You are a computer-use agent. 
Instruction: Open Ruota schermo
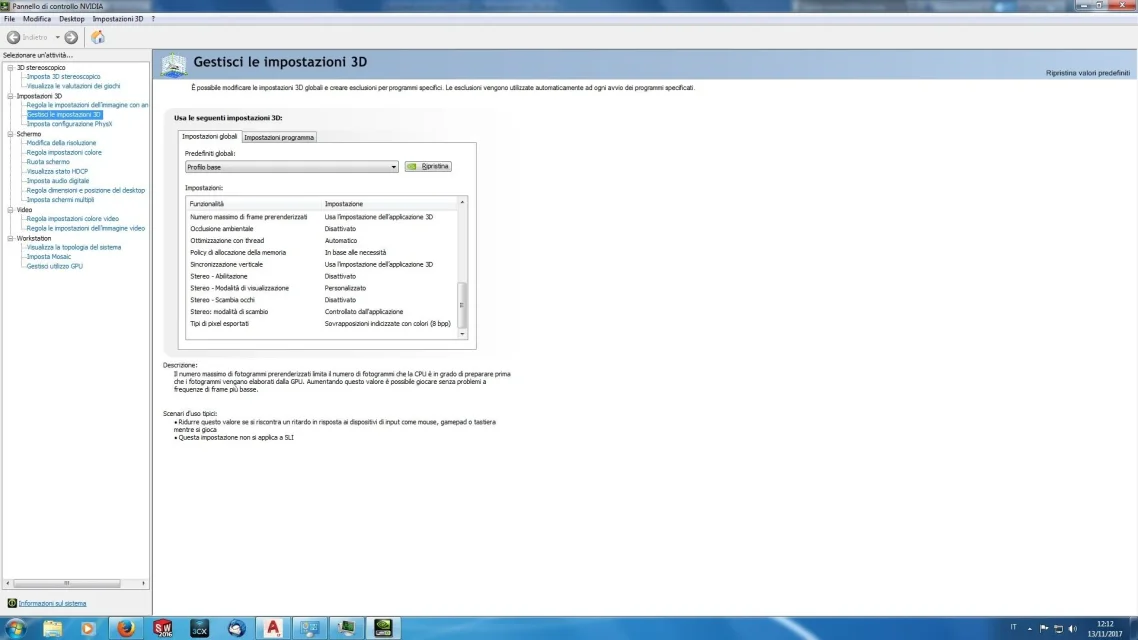click(48, 162)
